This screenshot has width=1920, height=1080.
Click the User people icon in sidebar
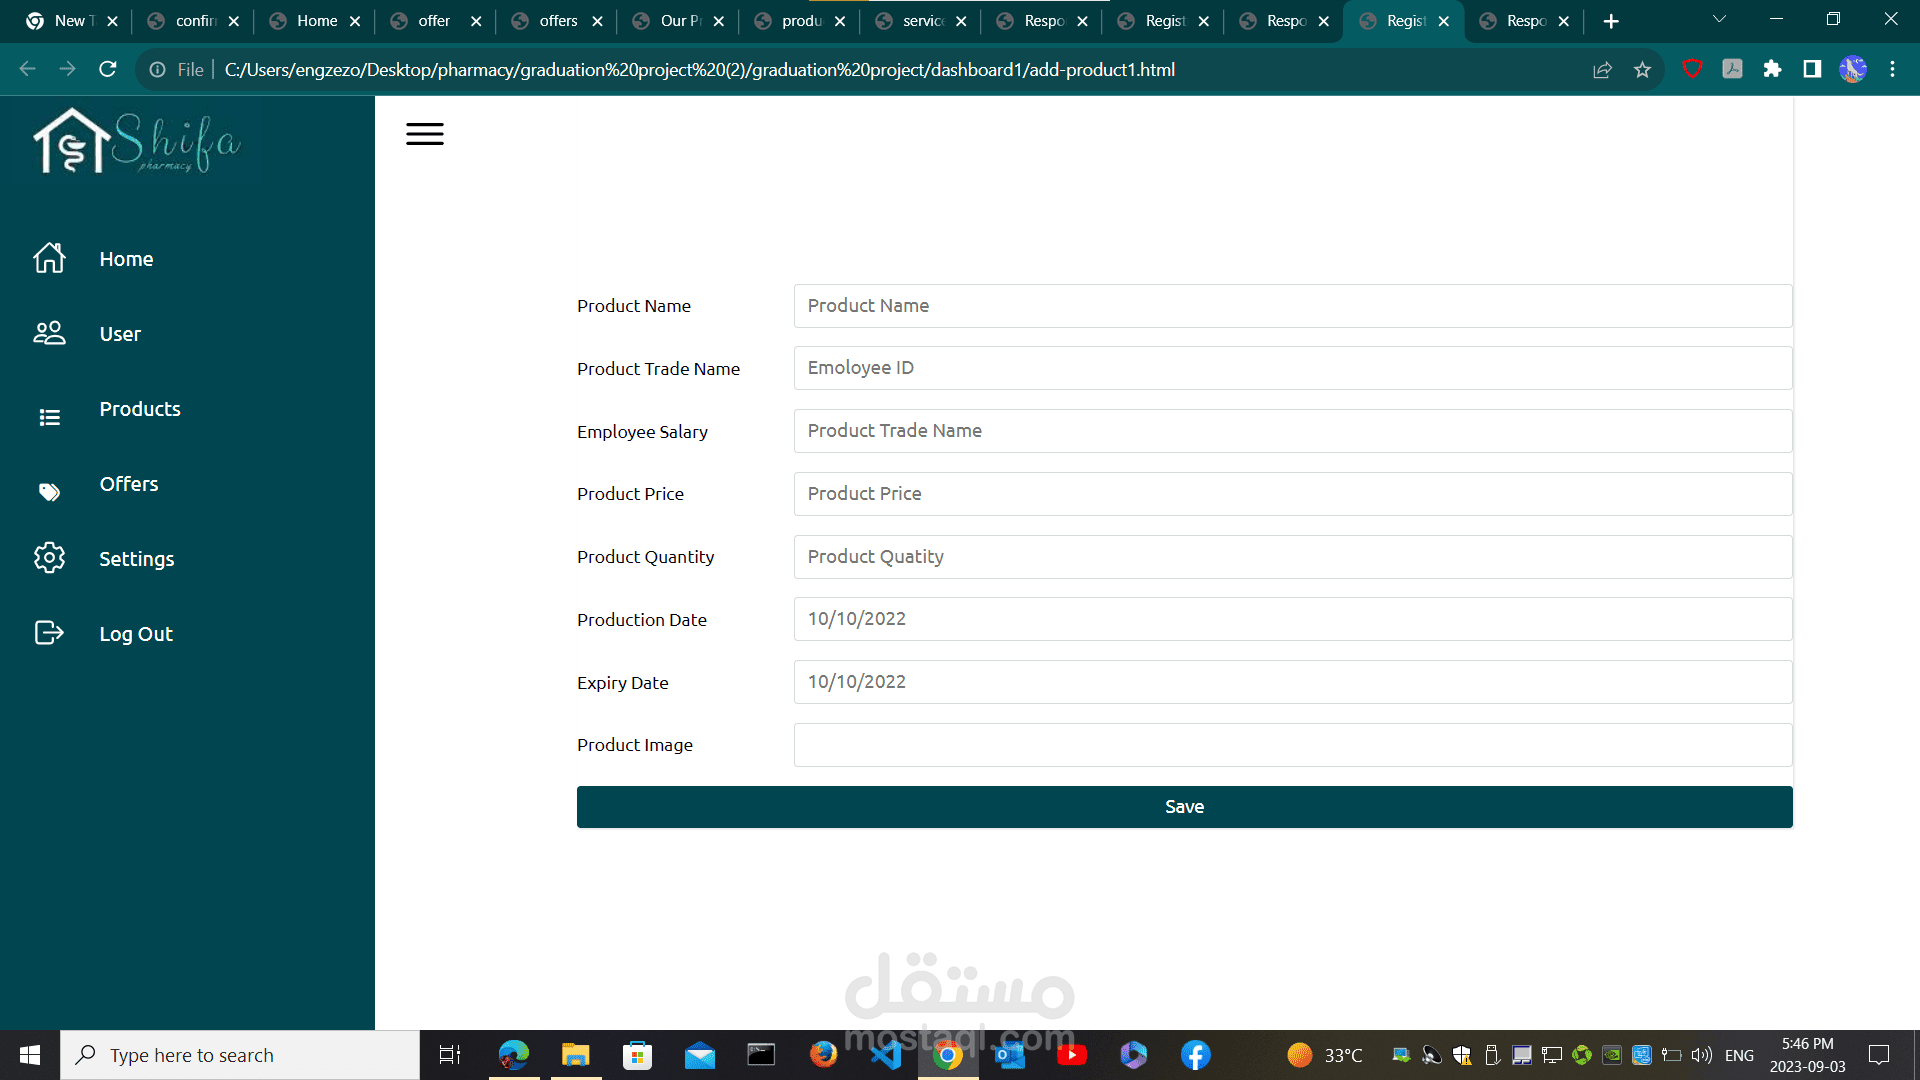49,333
